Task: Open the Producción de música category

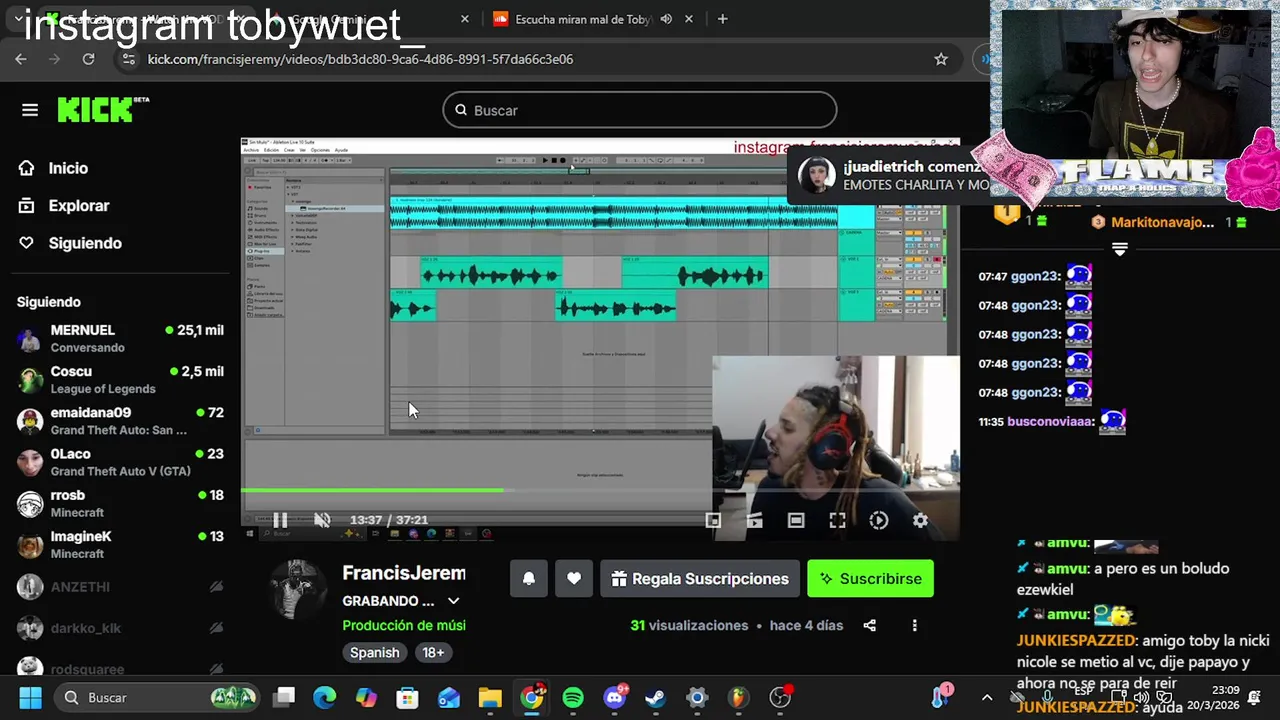Action: (404, 625)
